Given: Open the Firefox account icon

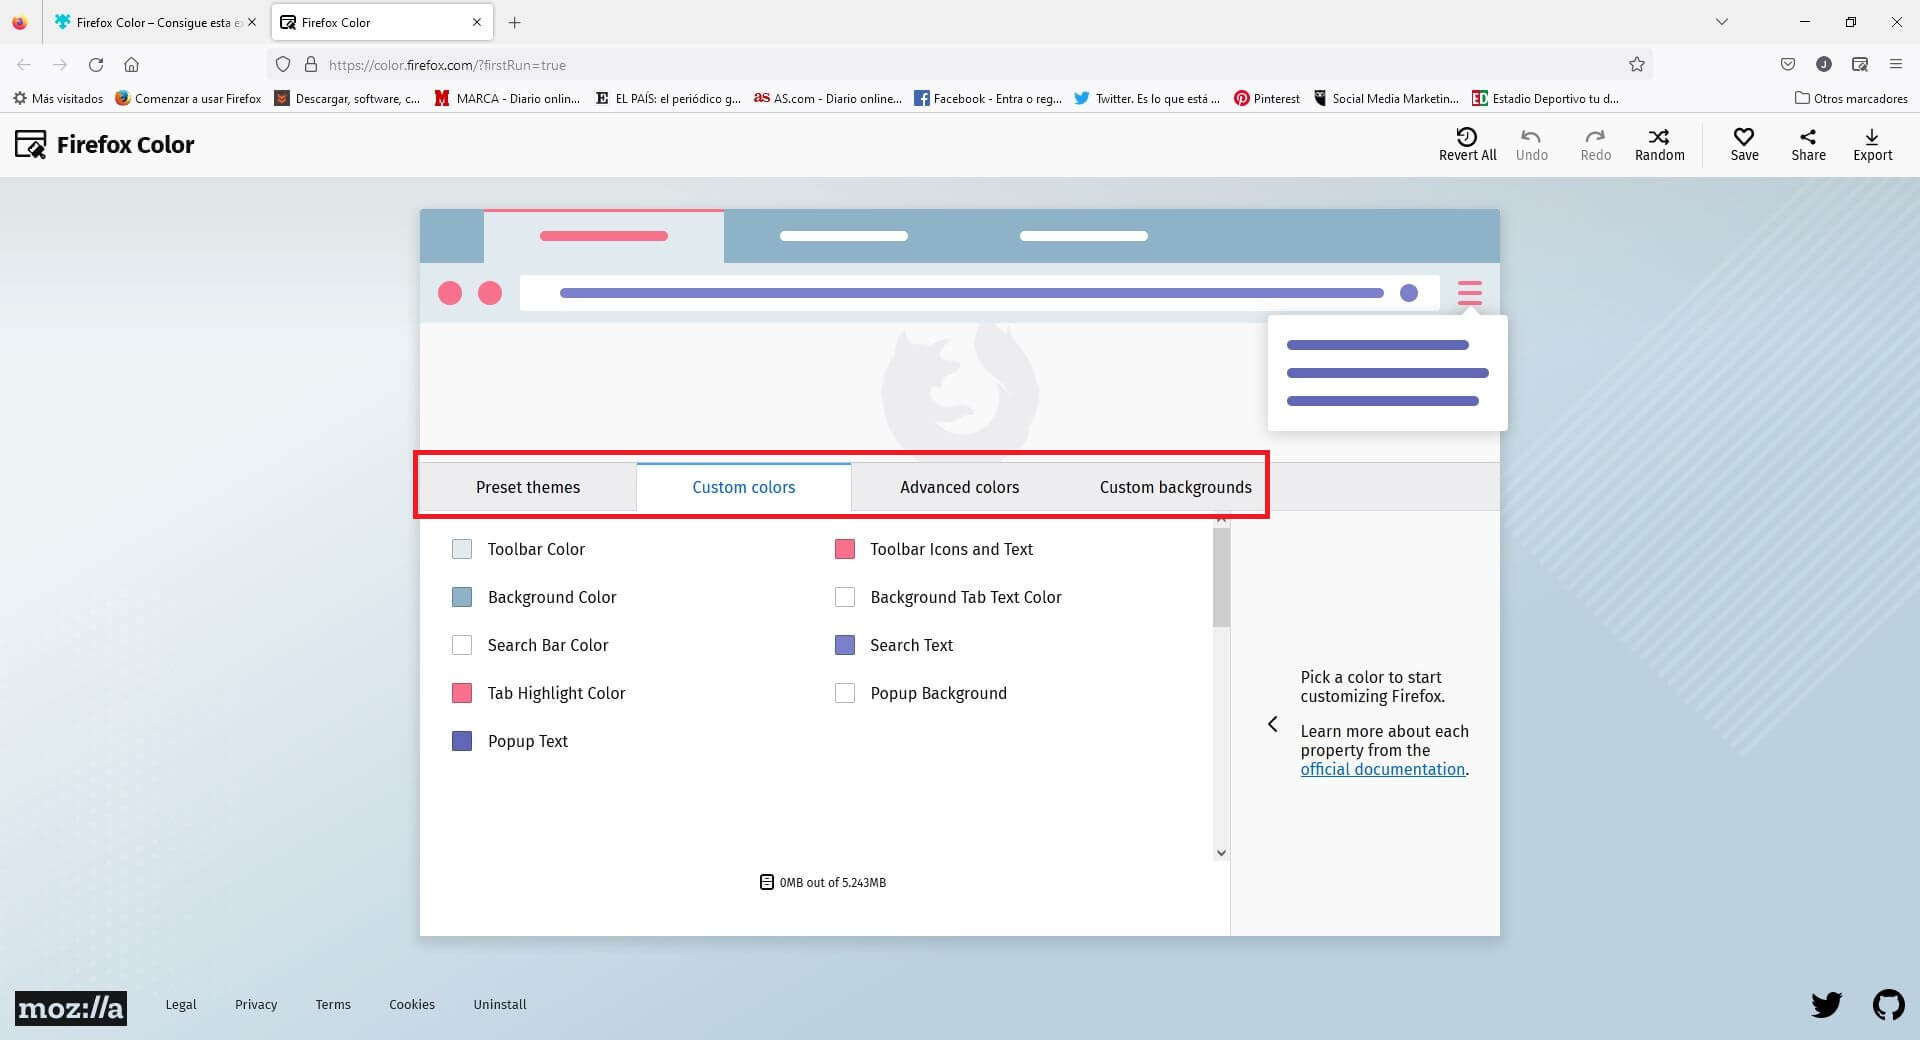Looking at the screenshot, I should click(1824, 65).
